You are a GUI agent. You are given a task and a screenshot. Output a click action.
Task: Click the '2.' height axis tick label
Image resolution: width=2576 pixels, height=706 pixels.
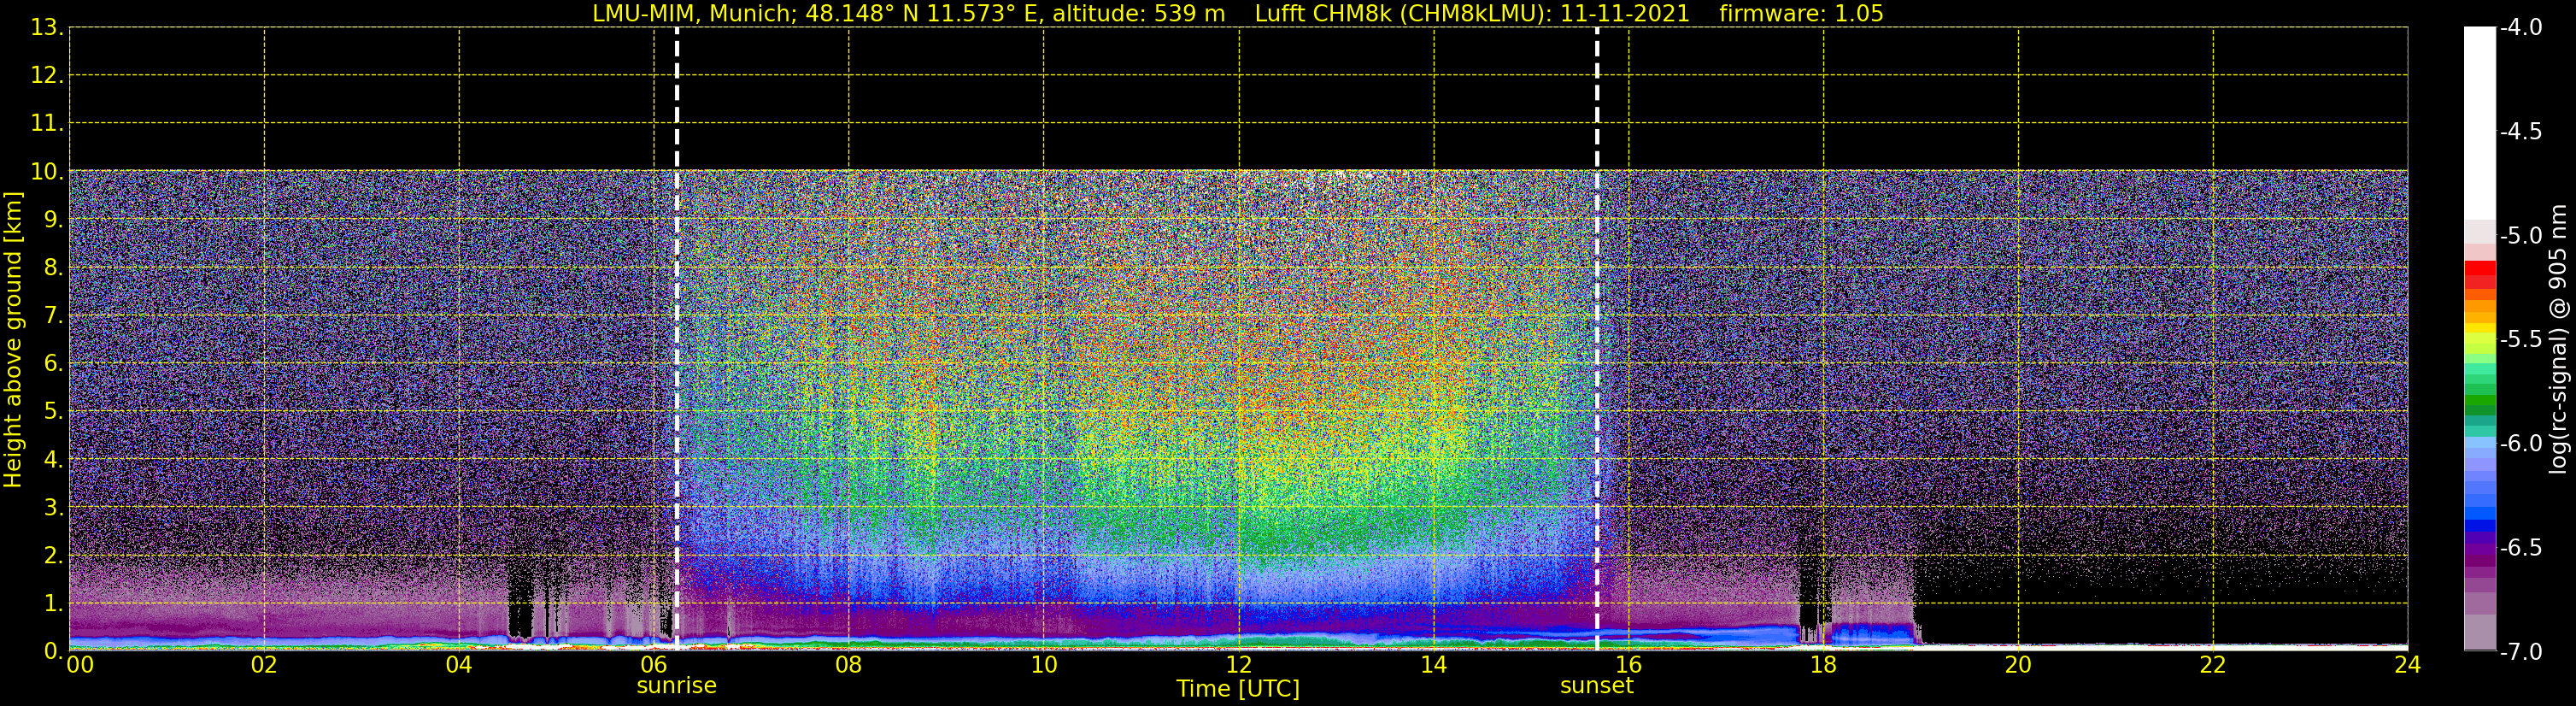54,556
